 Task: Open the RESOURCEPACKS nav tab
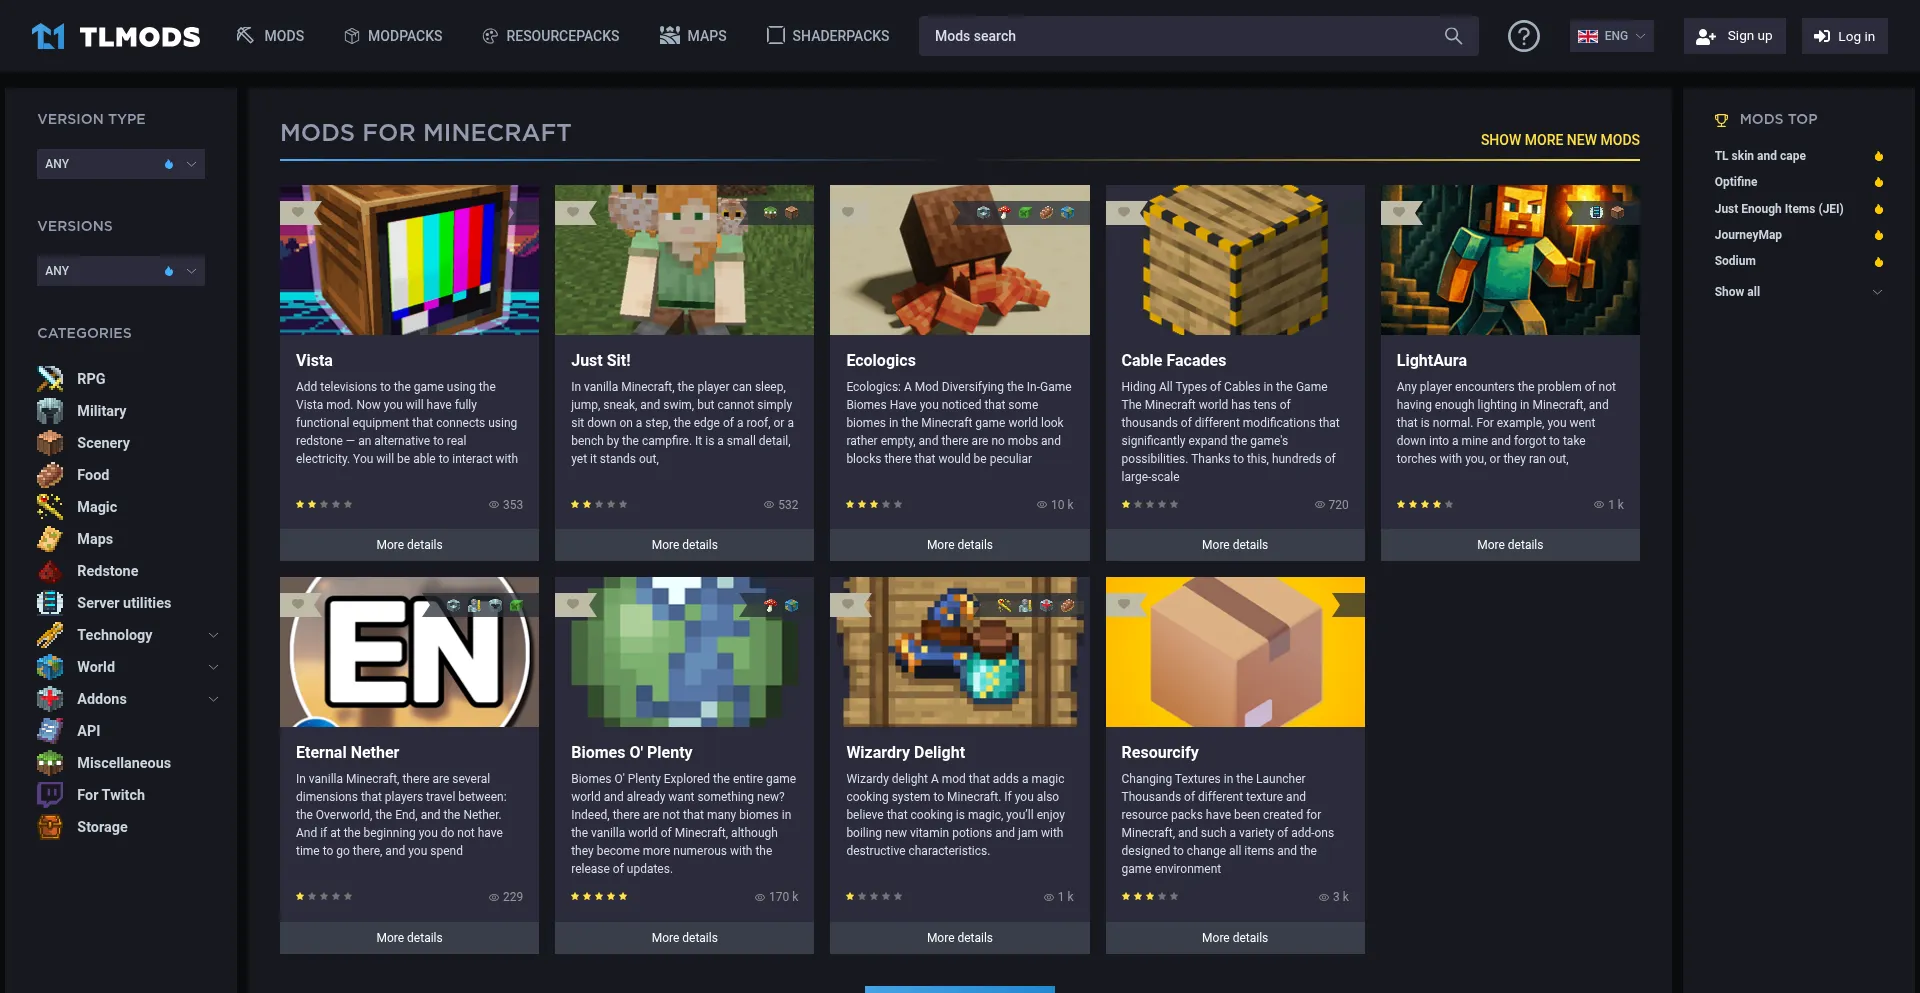point(551,36)
